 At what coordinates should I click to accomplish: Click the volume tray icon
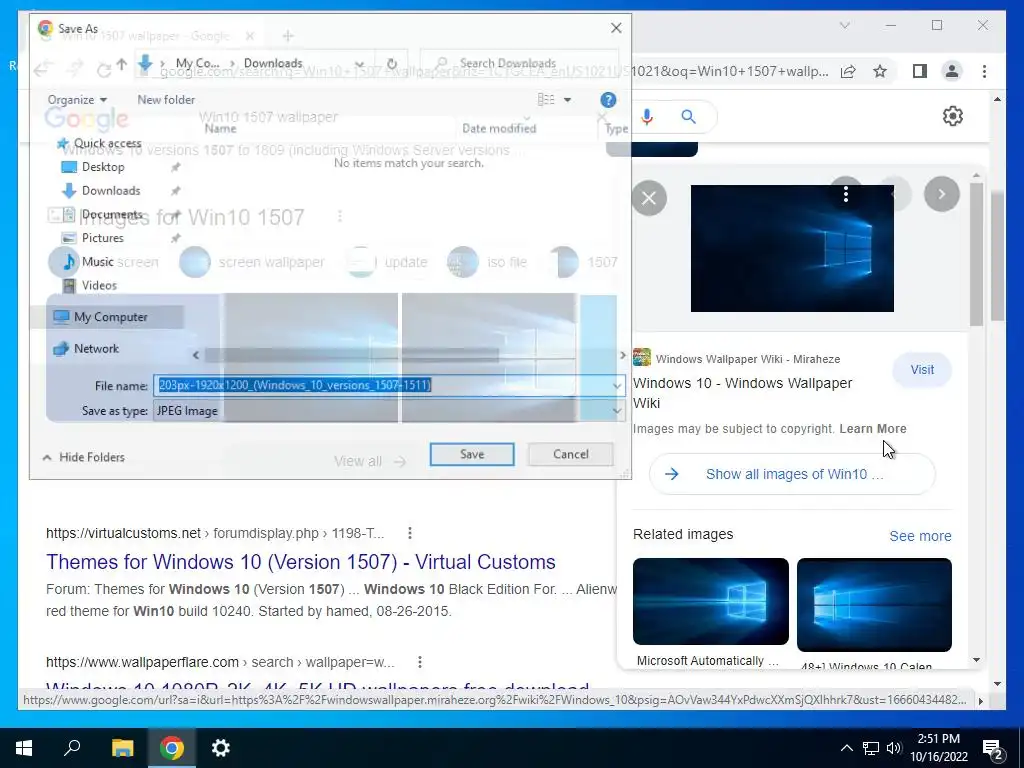894,748
